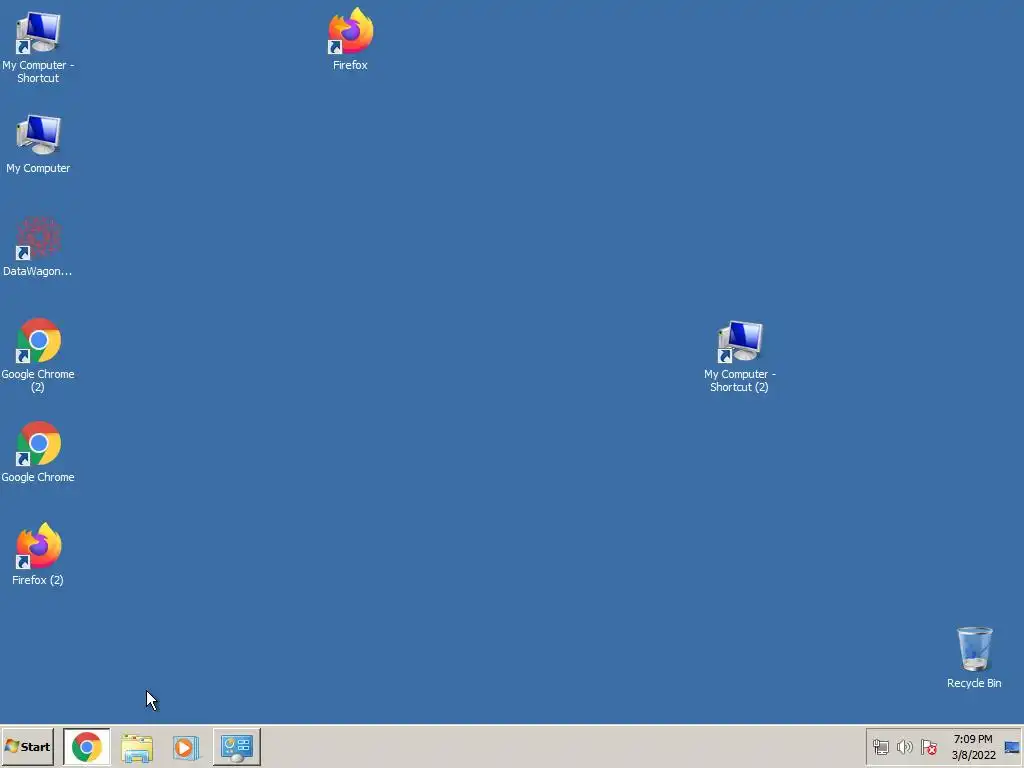Open Google Chrome from the taskbar

click(x=87, y=746)
